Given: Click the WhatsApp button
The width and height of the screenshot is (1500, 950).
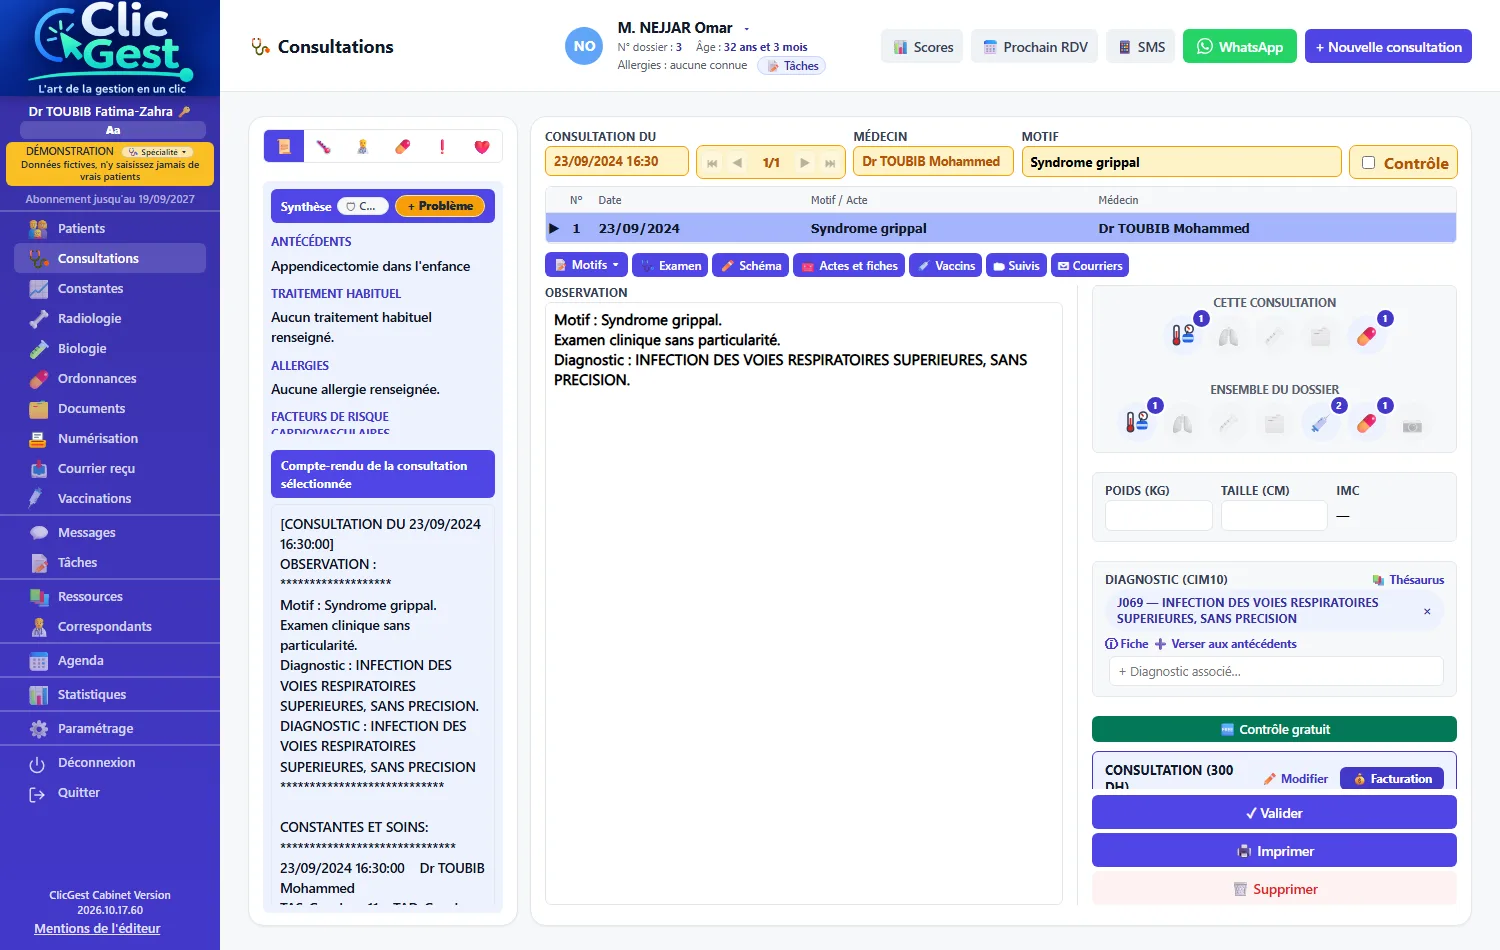Looking at the screenshot, I should pos(1240,46).
